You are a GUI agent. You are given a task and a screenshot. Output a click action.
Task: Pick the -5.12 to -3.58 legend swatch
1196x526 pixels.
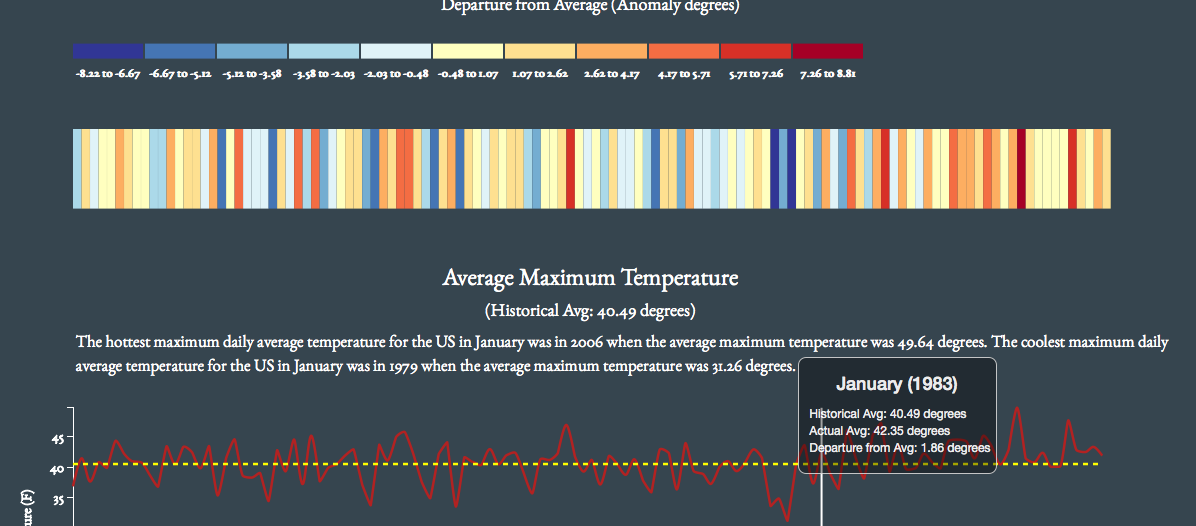(252, 51)
